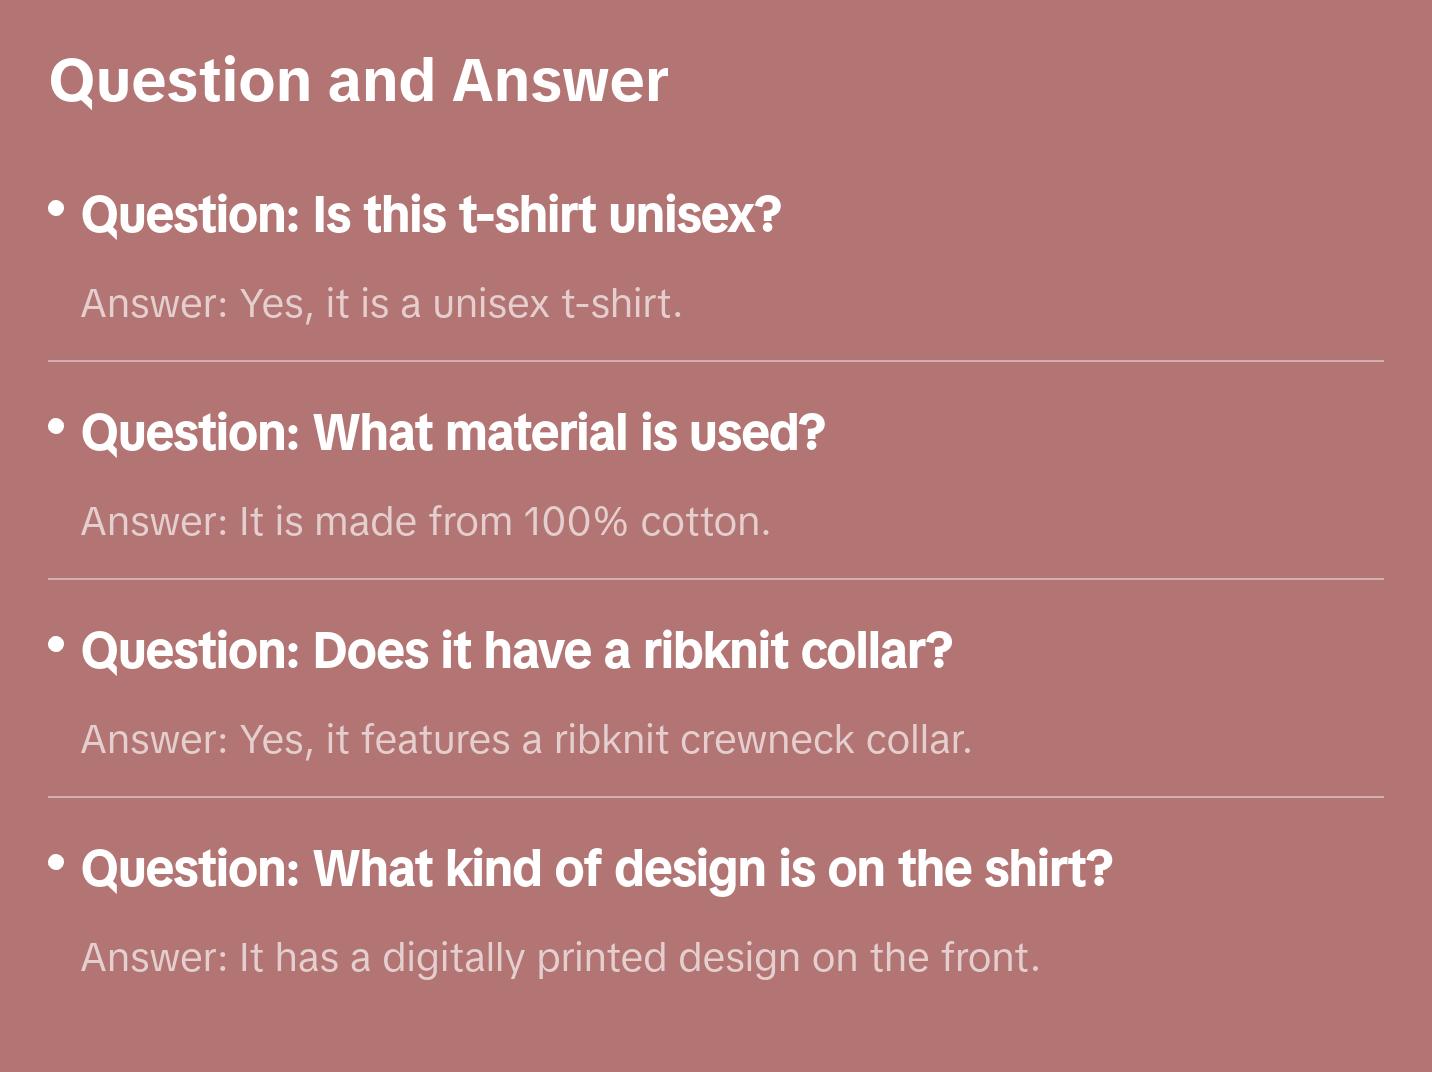Click the bullet beside the unisex question
The image size is (1432, 1072).
57,209
